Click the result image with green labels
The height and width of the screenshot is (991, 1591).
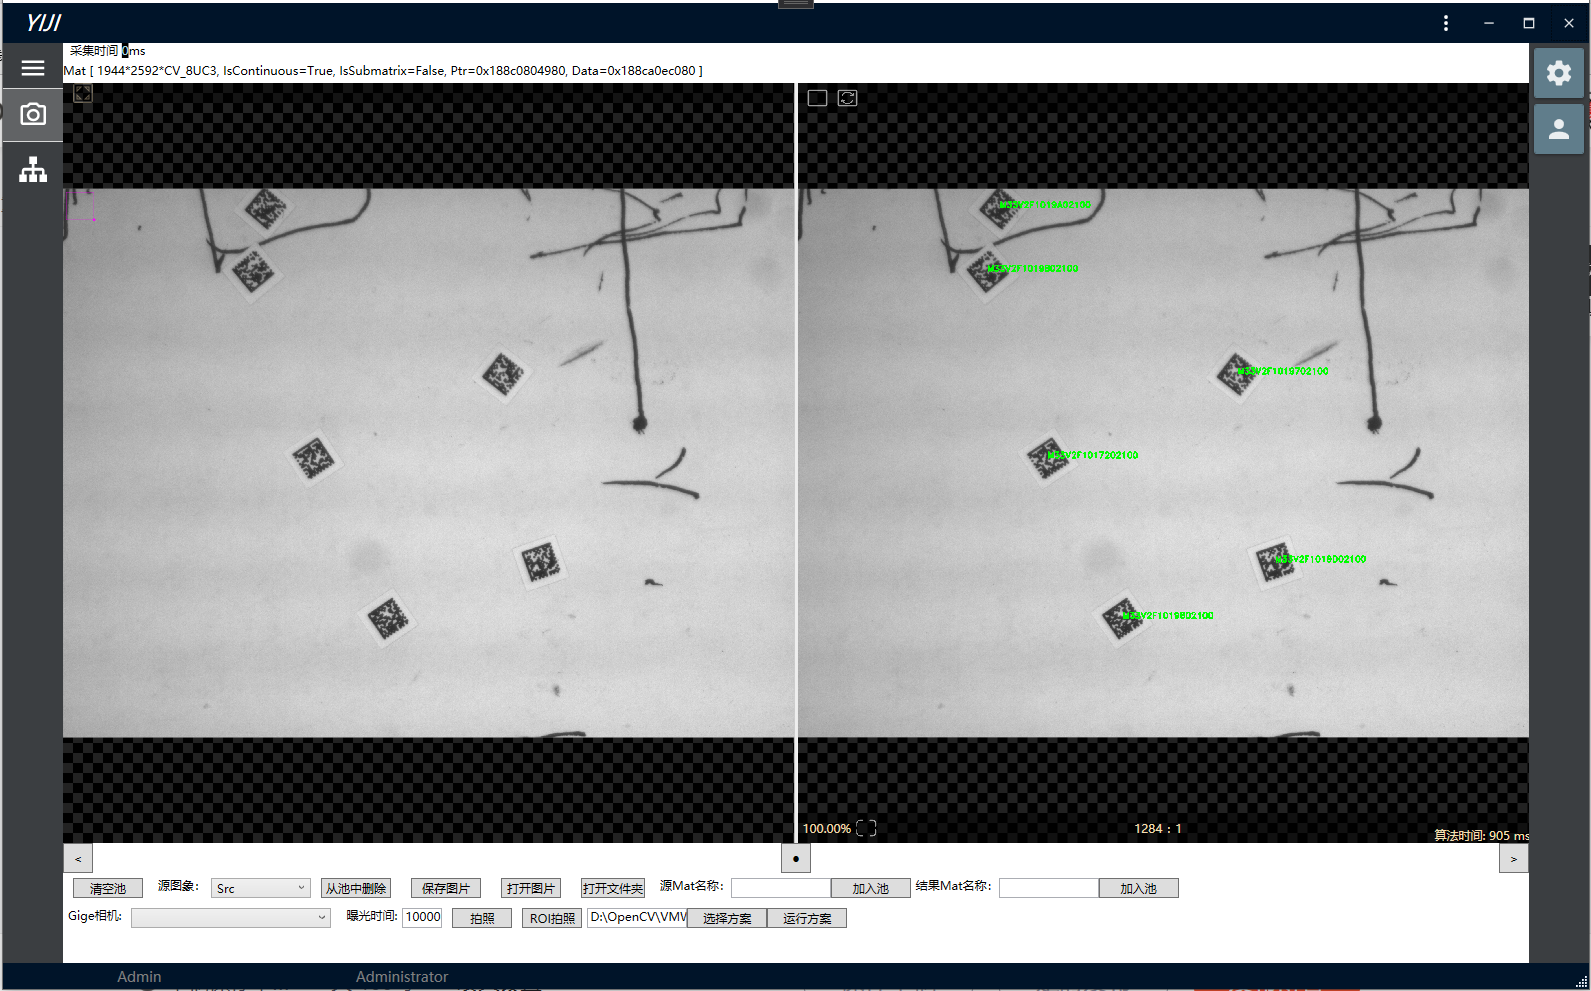(x=1163, y=463)
